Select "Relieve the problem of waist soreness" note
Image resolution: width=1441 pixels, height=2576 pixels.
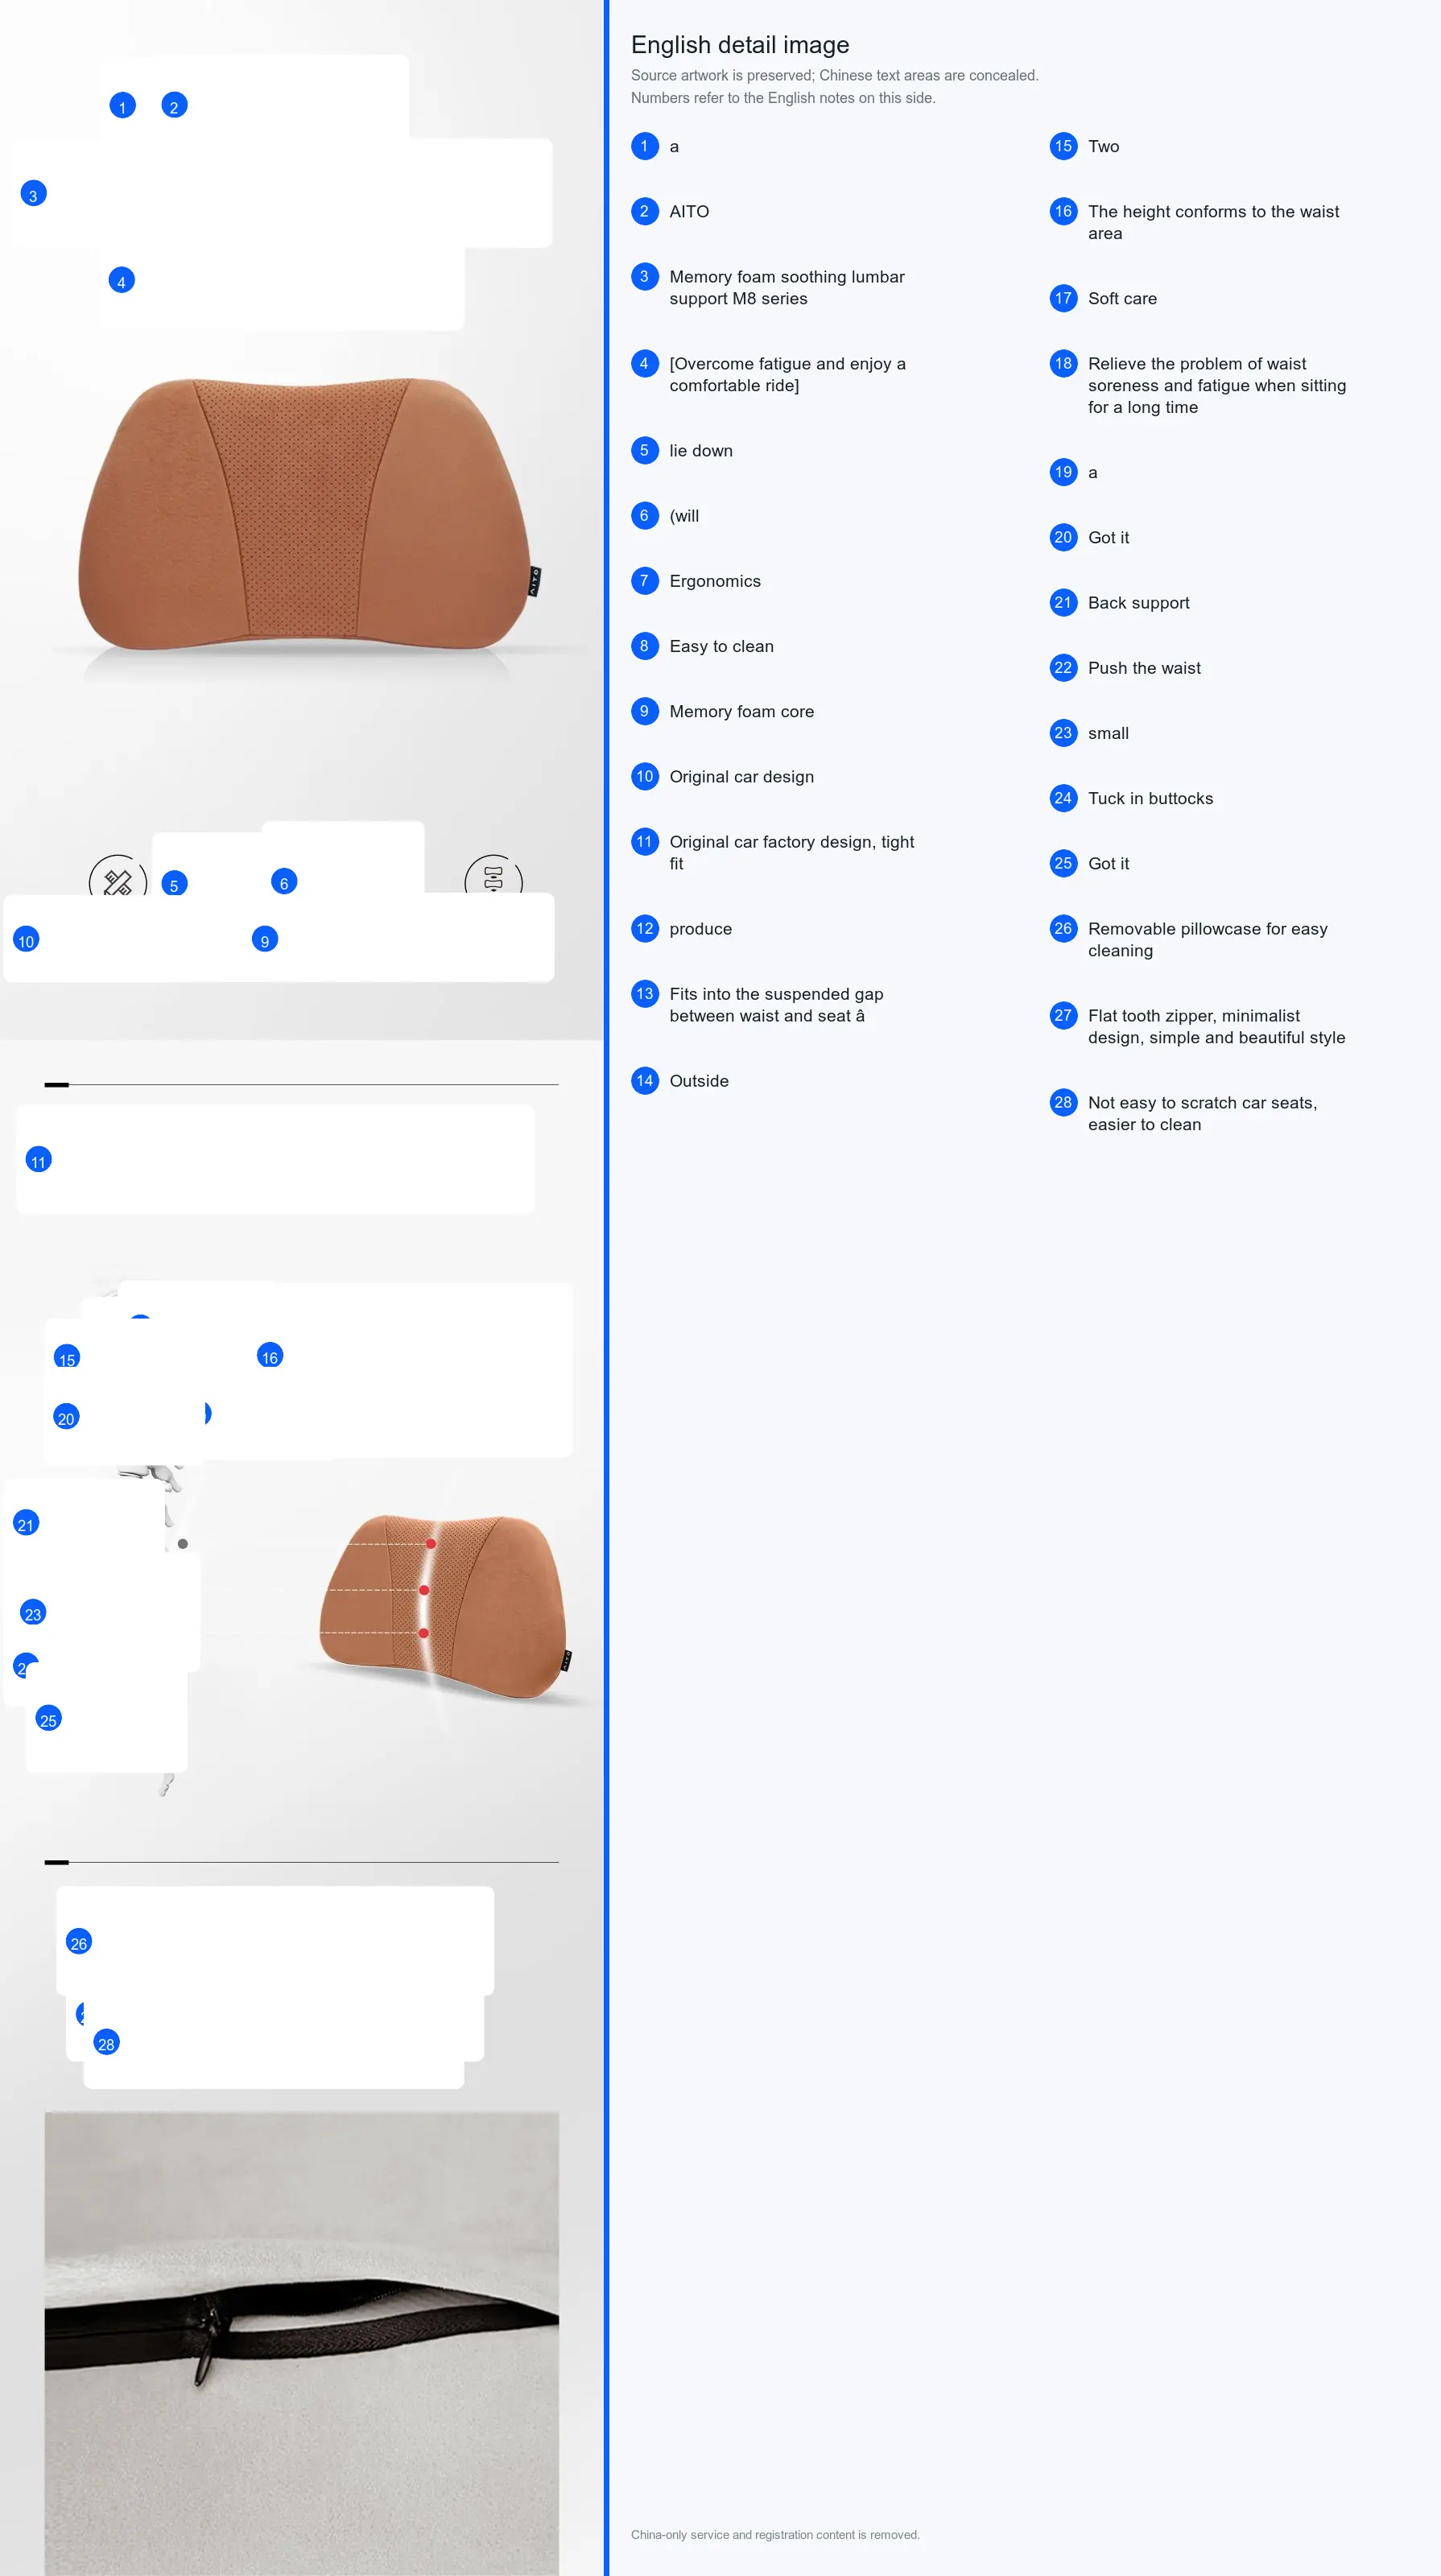click(1217, 385)
